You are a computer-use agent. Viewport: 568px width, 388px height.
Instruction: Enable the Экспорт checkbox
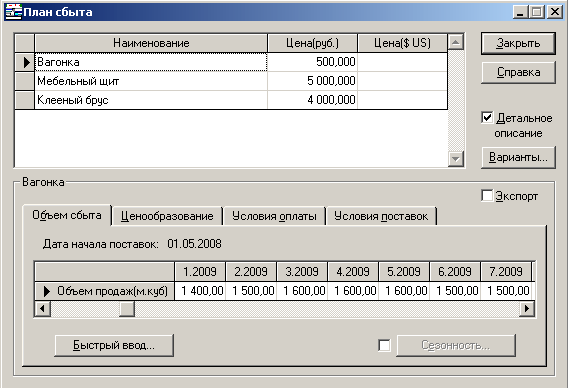pyautogui.click(x=487, y=196)
